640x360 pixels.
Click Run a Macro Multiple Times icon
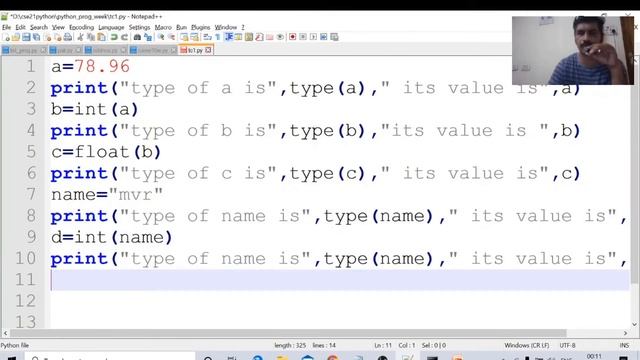324,37
